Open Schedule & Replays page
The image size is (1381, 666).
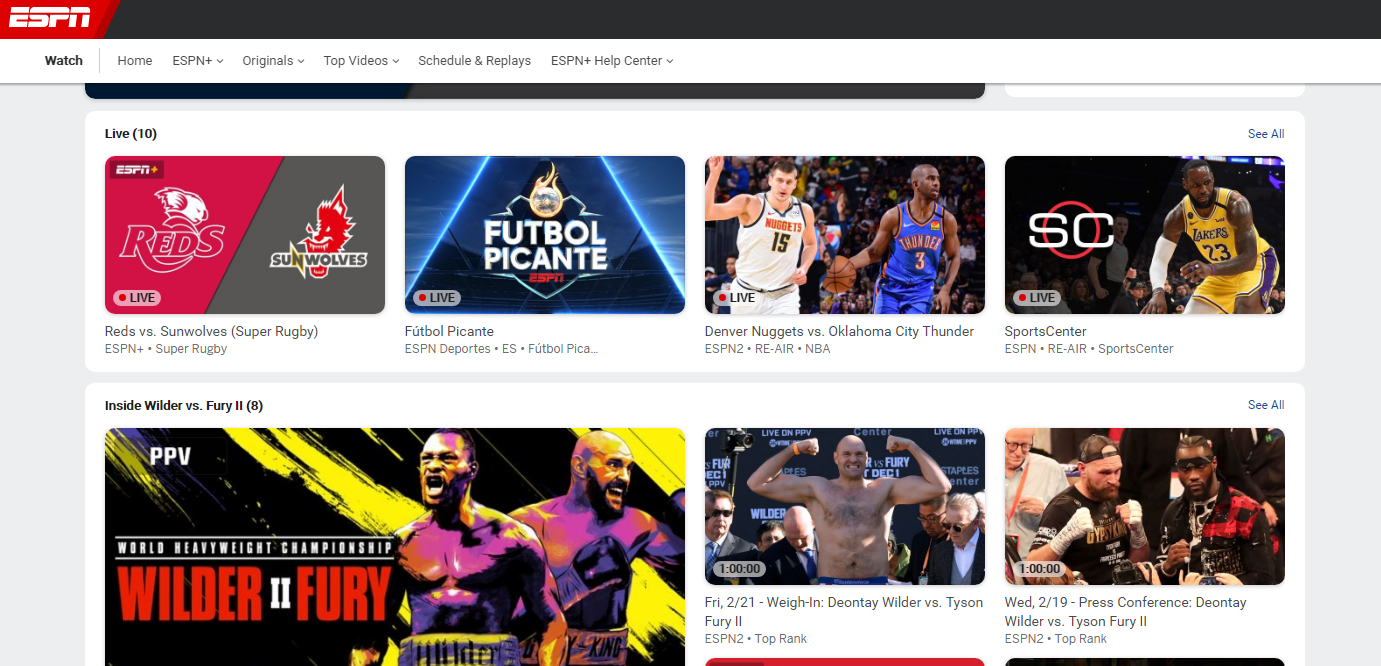click(474, 61)
